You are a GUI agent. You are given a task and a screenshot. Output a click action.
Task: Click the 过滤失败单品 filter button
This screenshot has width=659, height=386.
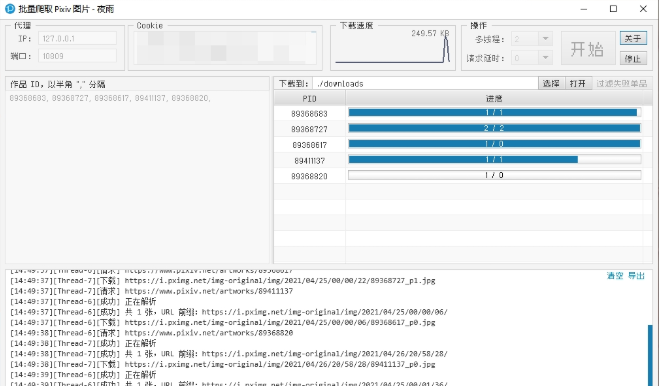[622, 83]
